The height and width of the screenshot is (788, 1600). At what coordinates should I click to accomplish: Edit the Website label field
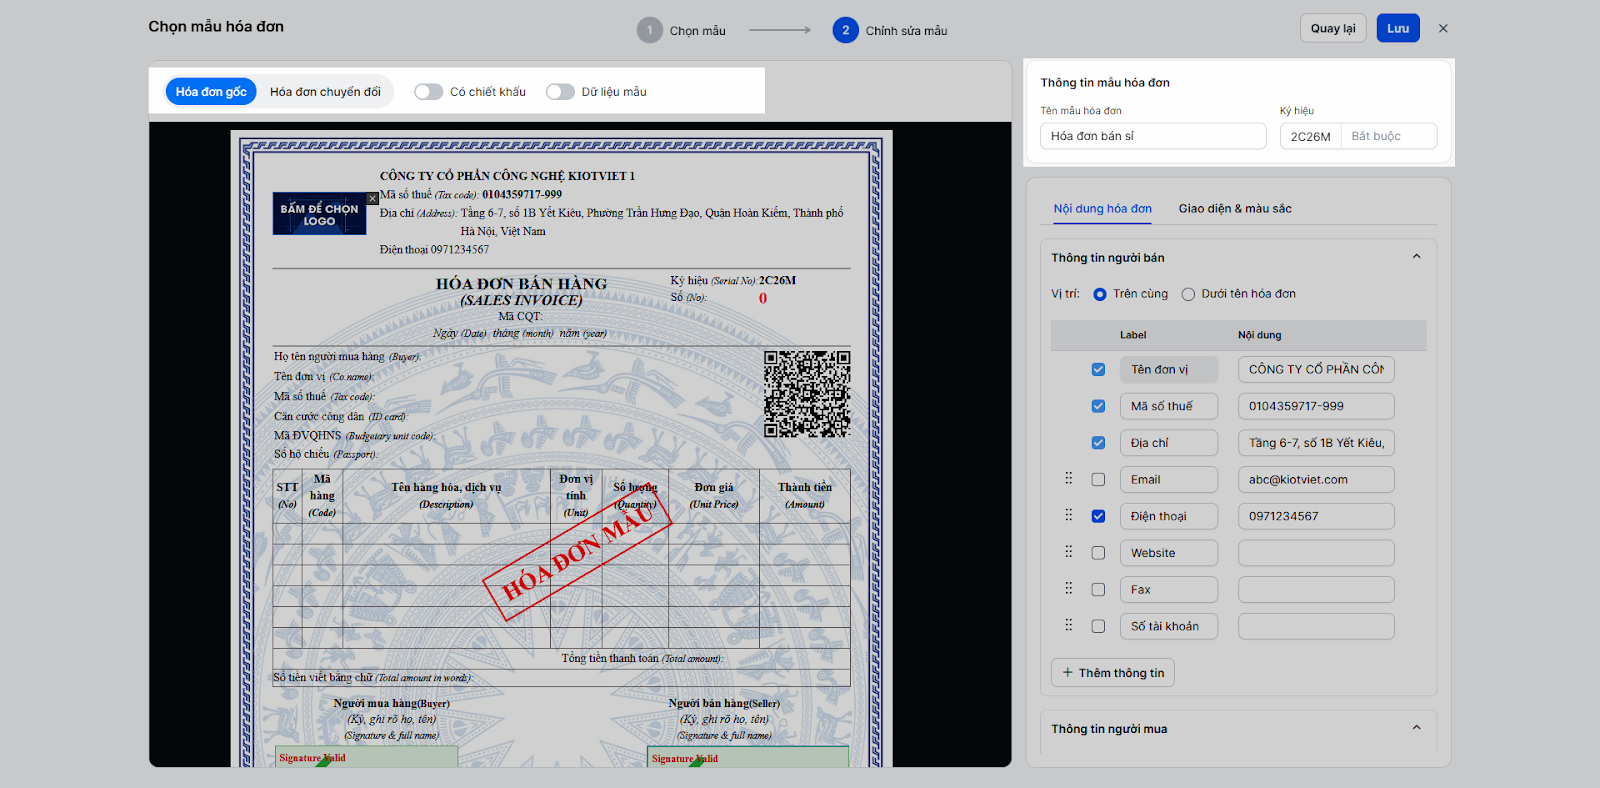click(x=1169, y=553)
